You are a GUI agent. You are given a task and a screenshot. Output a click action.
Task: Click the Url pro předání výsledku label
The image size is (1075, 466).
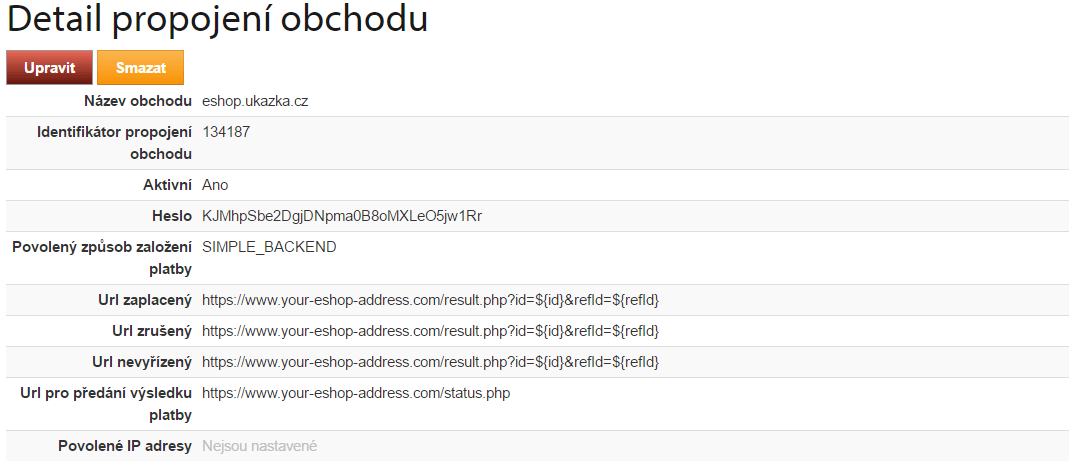[x=106, y=404]
